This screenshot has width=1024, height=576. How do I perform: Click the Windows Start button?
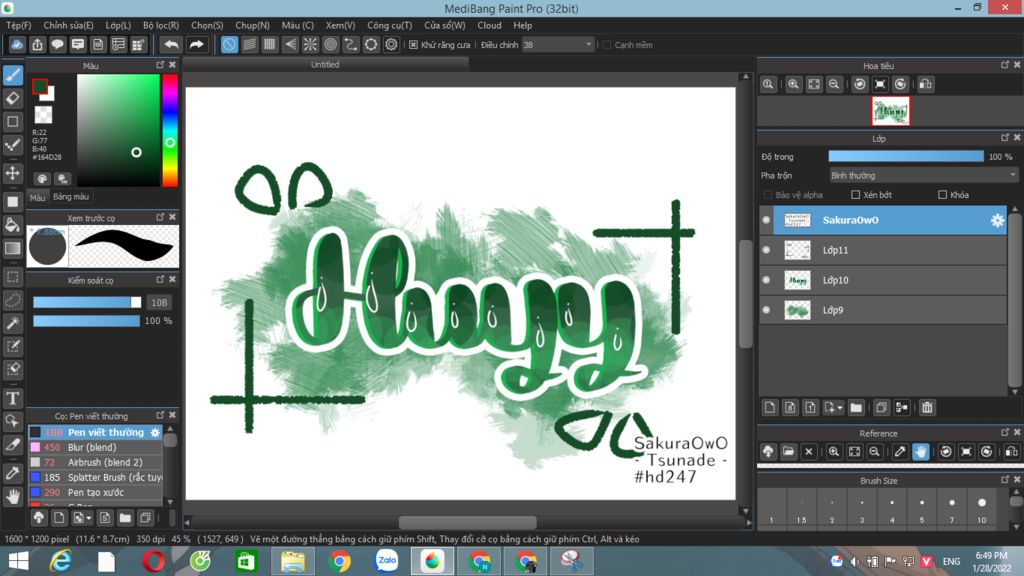click(x=18, y=561)
